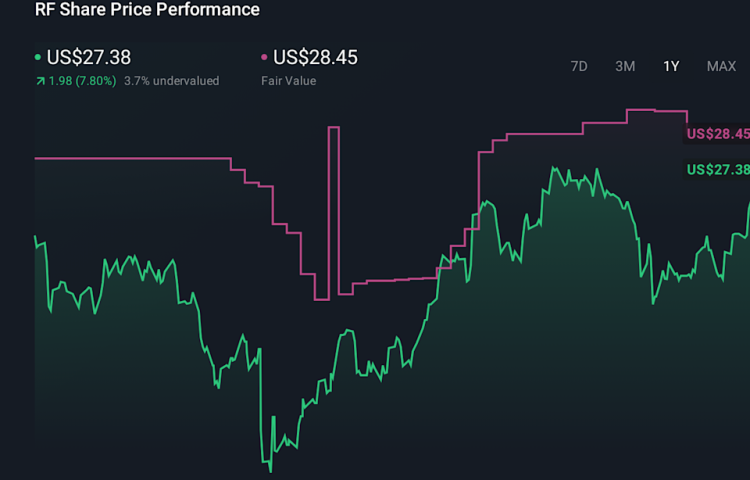Click the tall spike in pink fair value line

[334, 127]
